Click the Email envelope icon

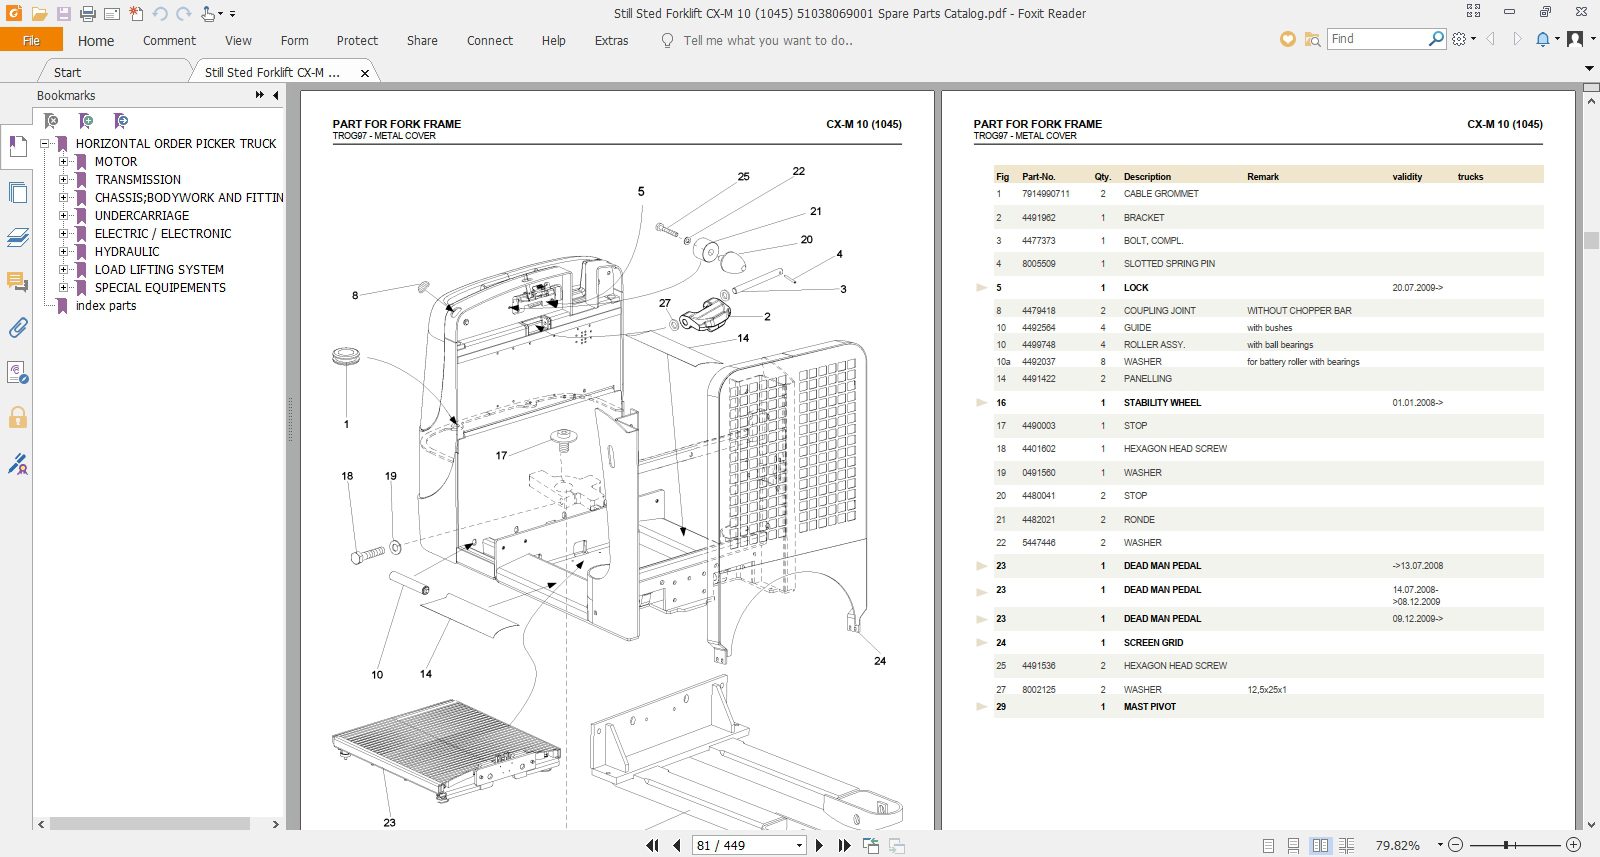(112, 14)
